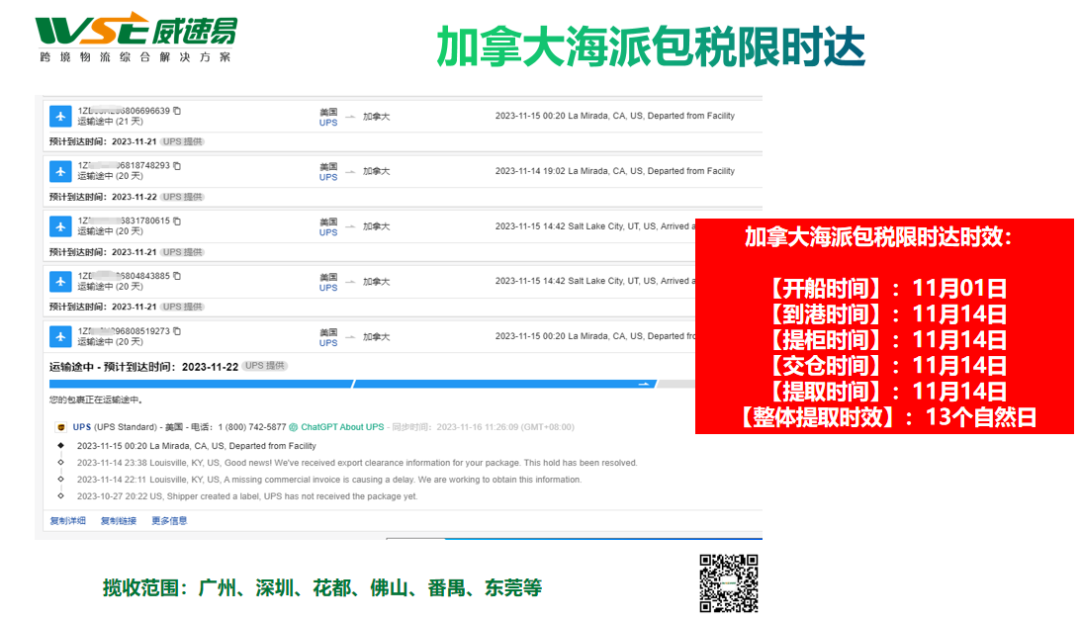Select the latest La Mirada departed event marker
Screen dimensions: 1080x622
[x=61, y=446]
